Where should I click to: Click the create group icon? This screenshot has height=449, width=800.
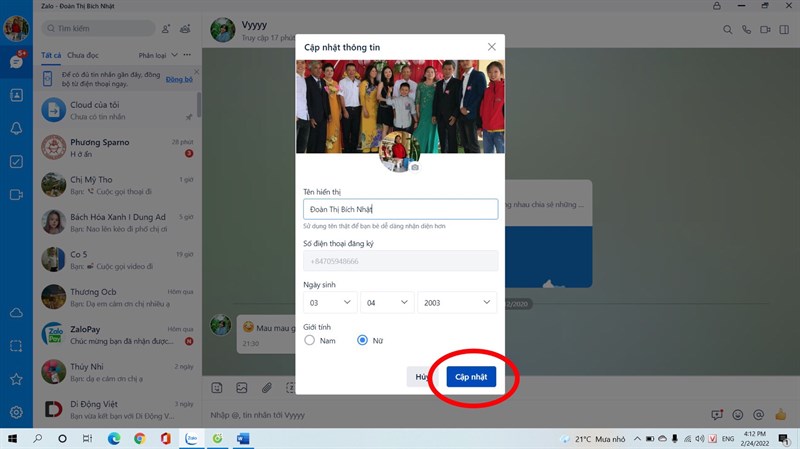(x=185, y=29)
